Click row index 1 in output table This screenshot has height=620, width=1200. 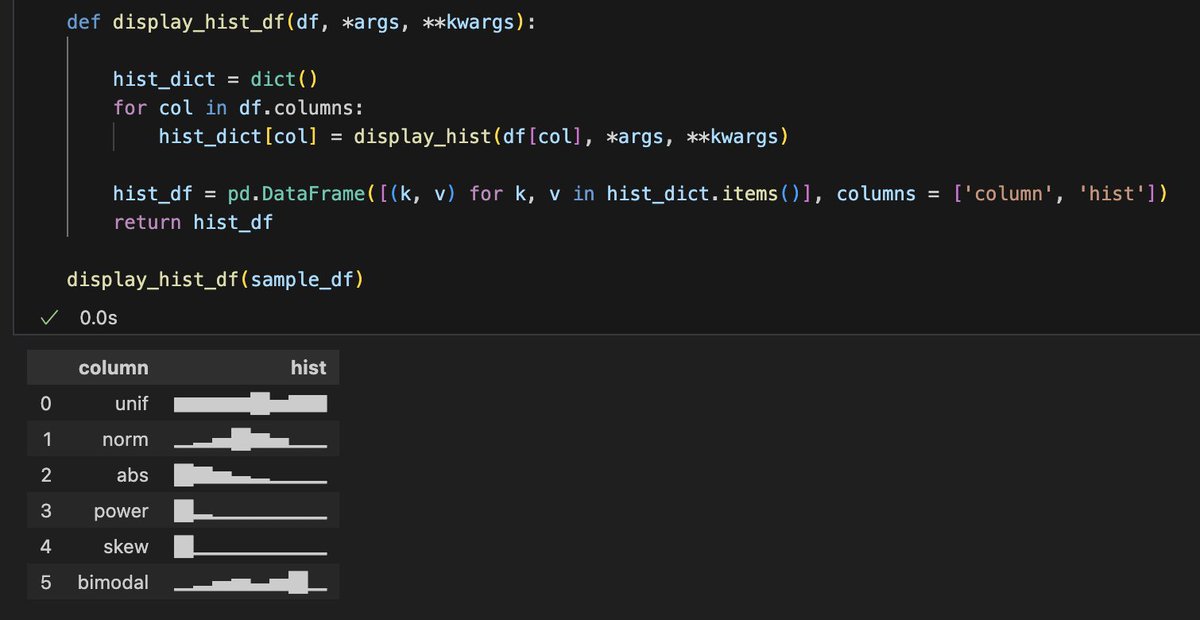tap(46, 440)
